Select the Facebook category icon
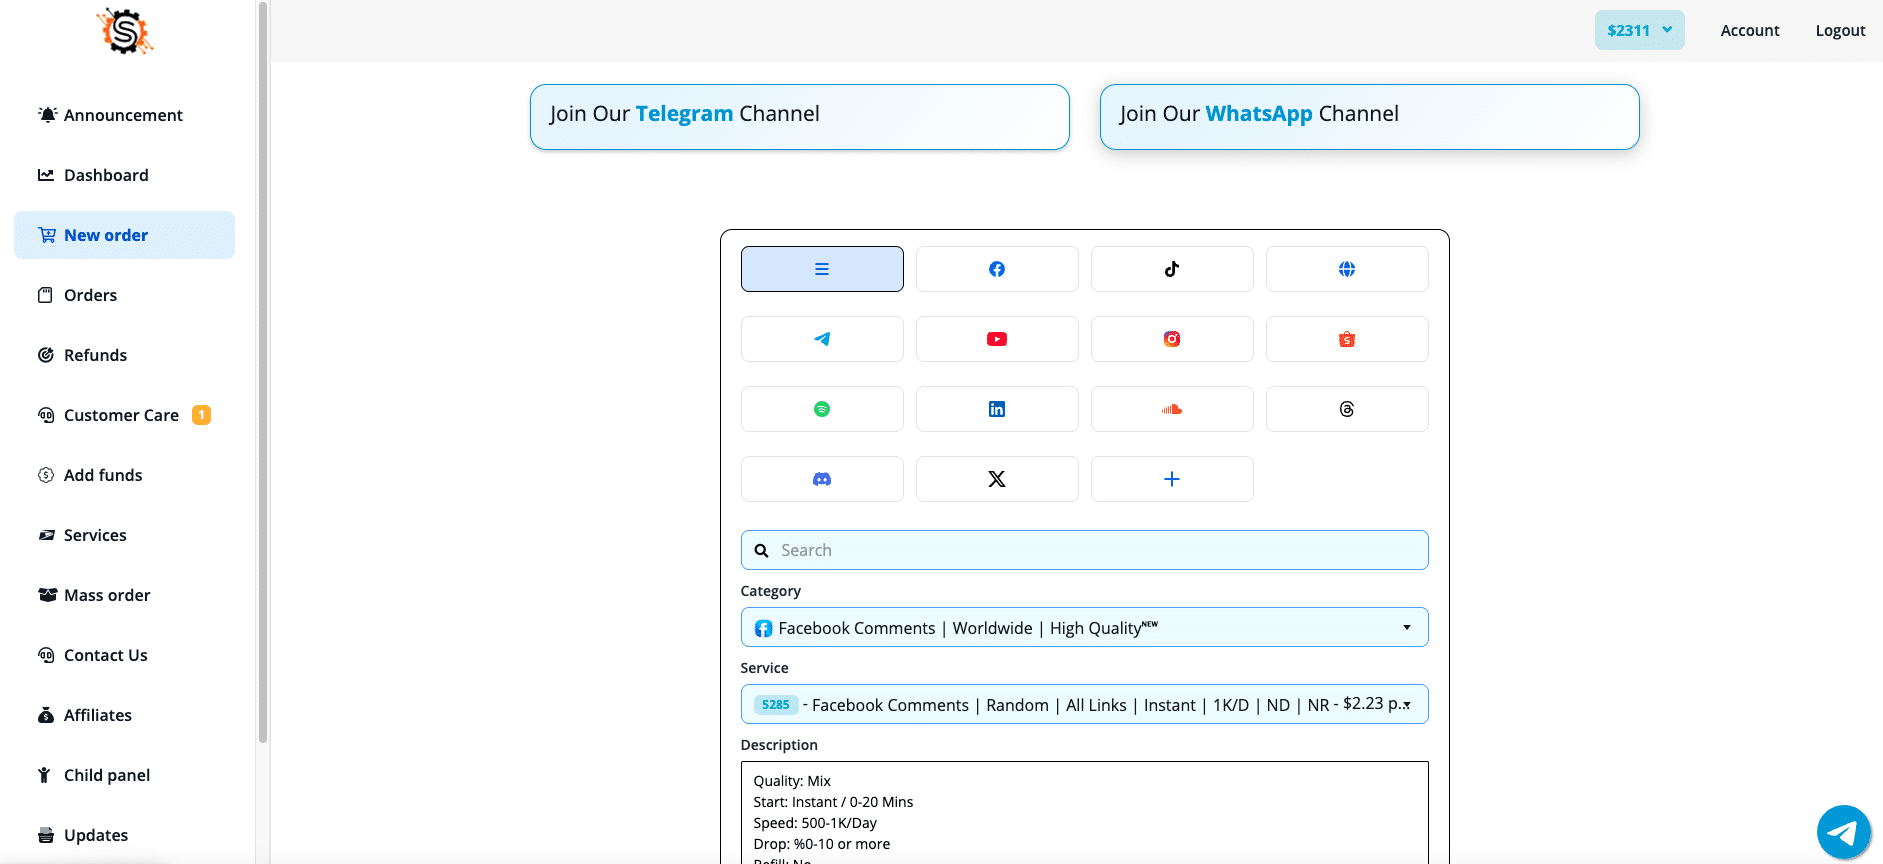Image resolution: width=1883 pixels, height=864 pixels. point(996,269)
